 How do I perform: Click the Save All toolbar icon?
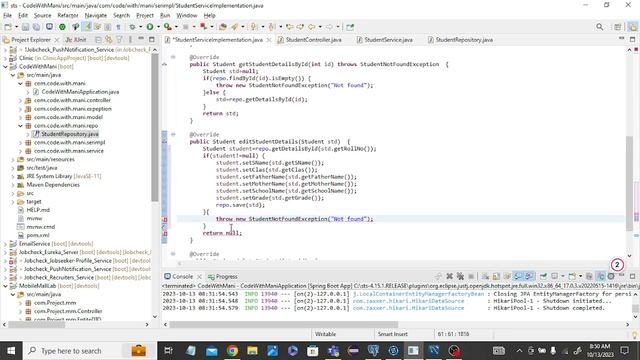[36, 27]
